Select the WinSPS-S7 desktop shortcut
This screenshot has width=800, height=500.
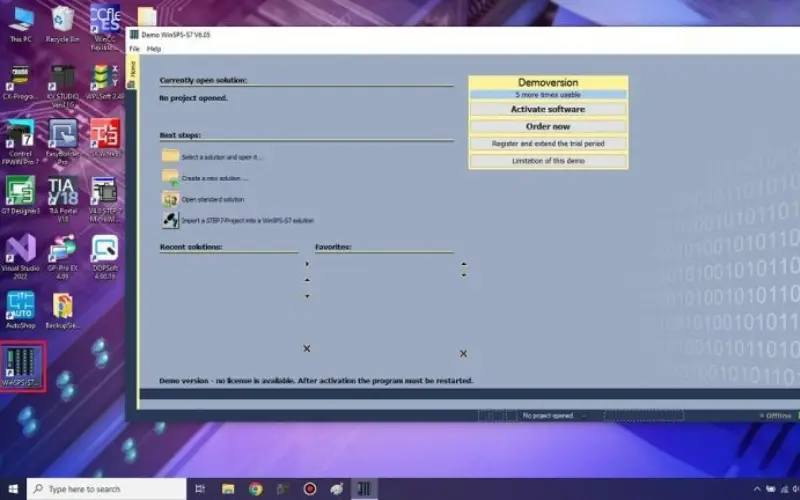(22, 367)
